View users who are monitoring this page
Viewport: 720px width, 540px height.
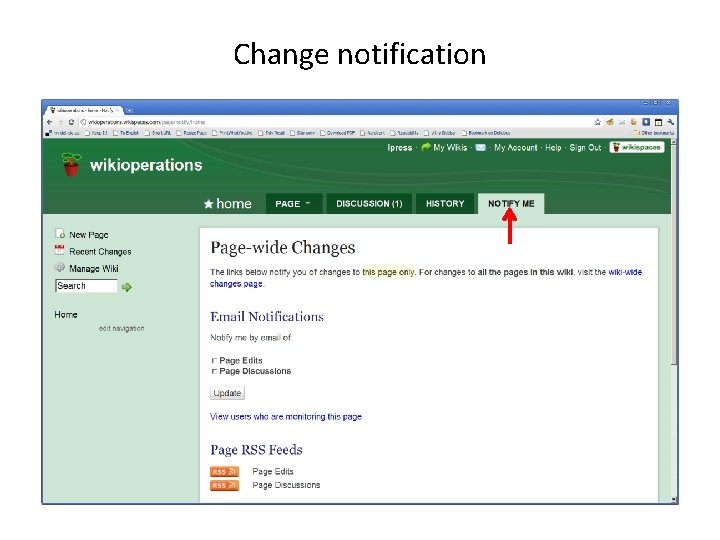286,416
